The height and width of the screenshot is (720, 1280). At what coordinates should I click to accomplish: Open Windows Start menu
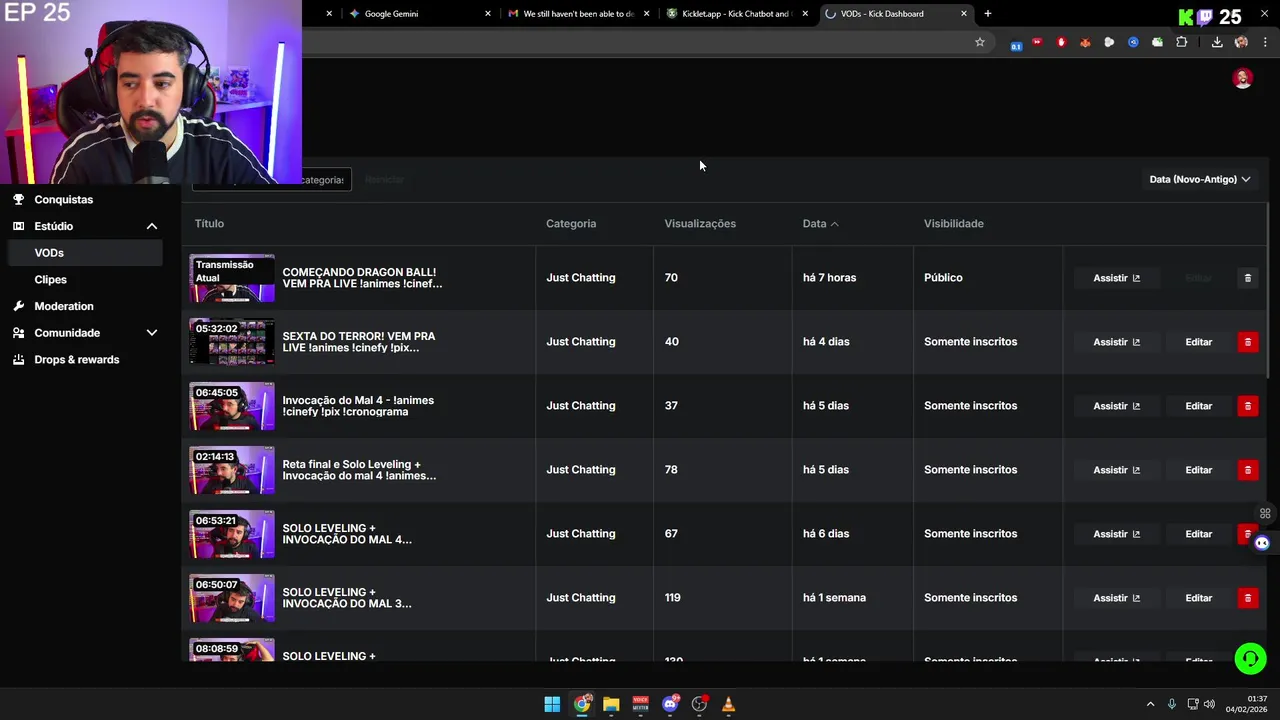pyautogui.click(x=552, y=704)
